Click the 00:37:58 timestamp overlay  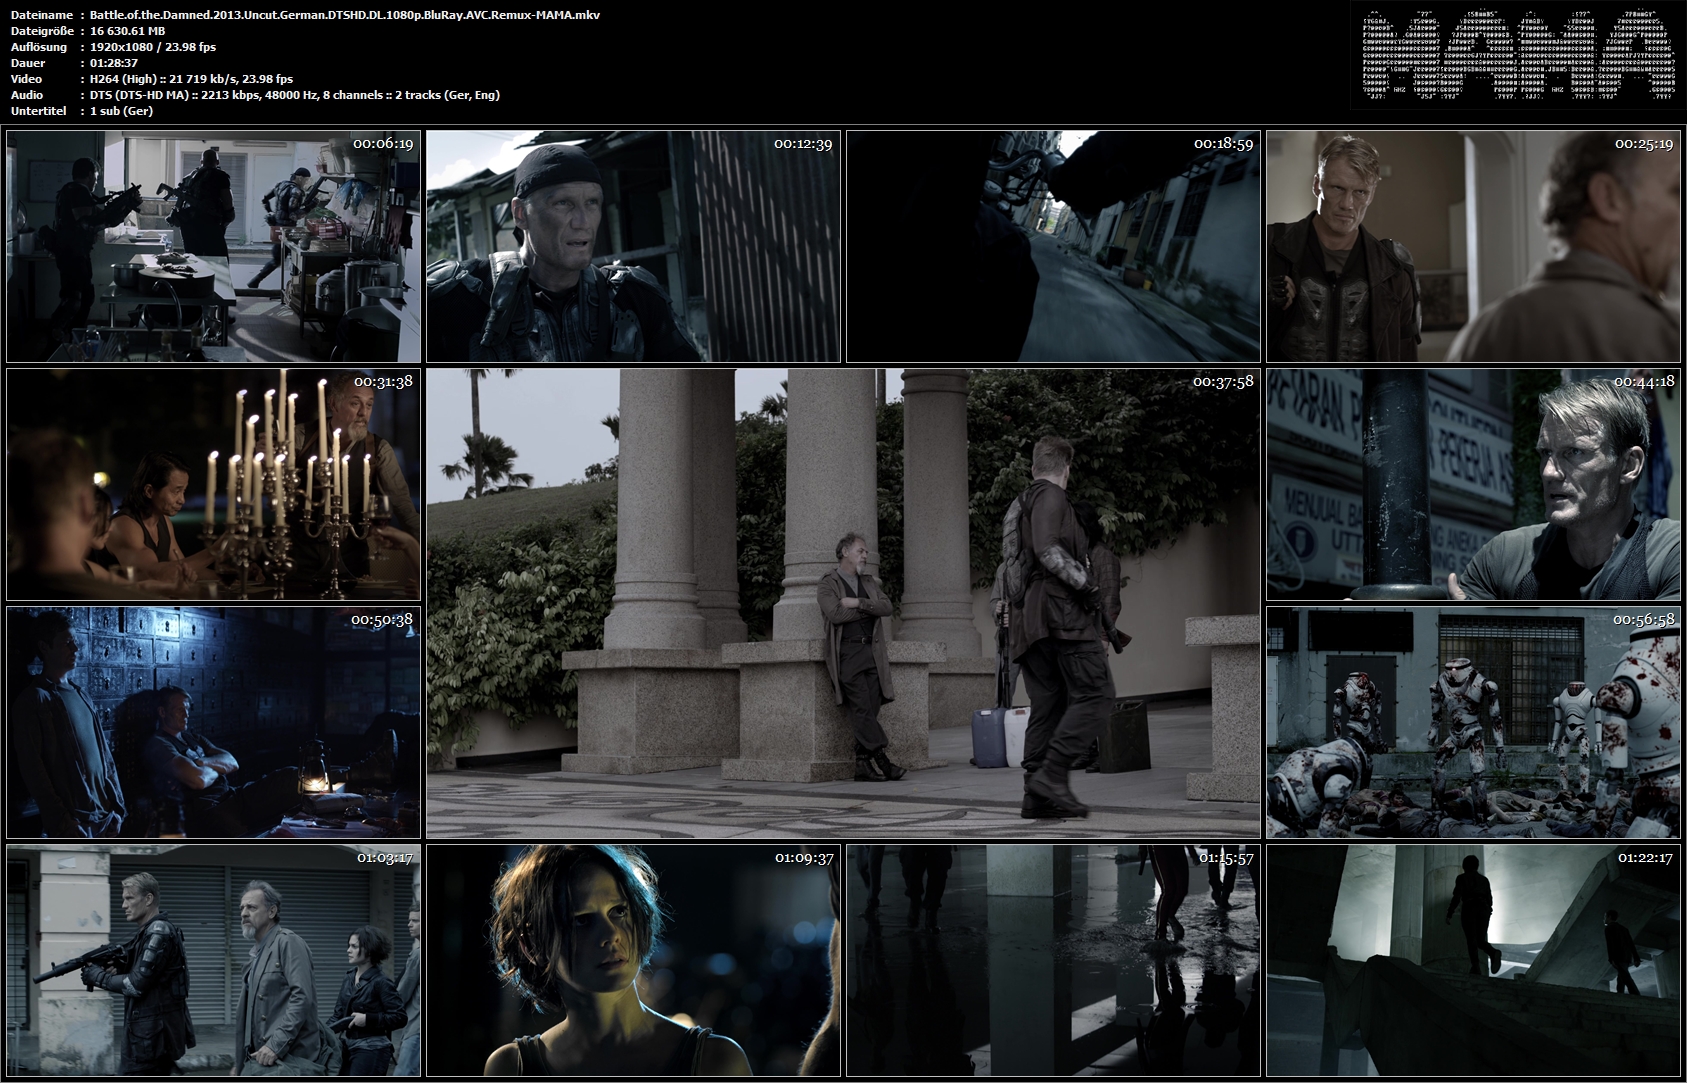tap(1223, 381)
